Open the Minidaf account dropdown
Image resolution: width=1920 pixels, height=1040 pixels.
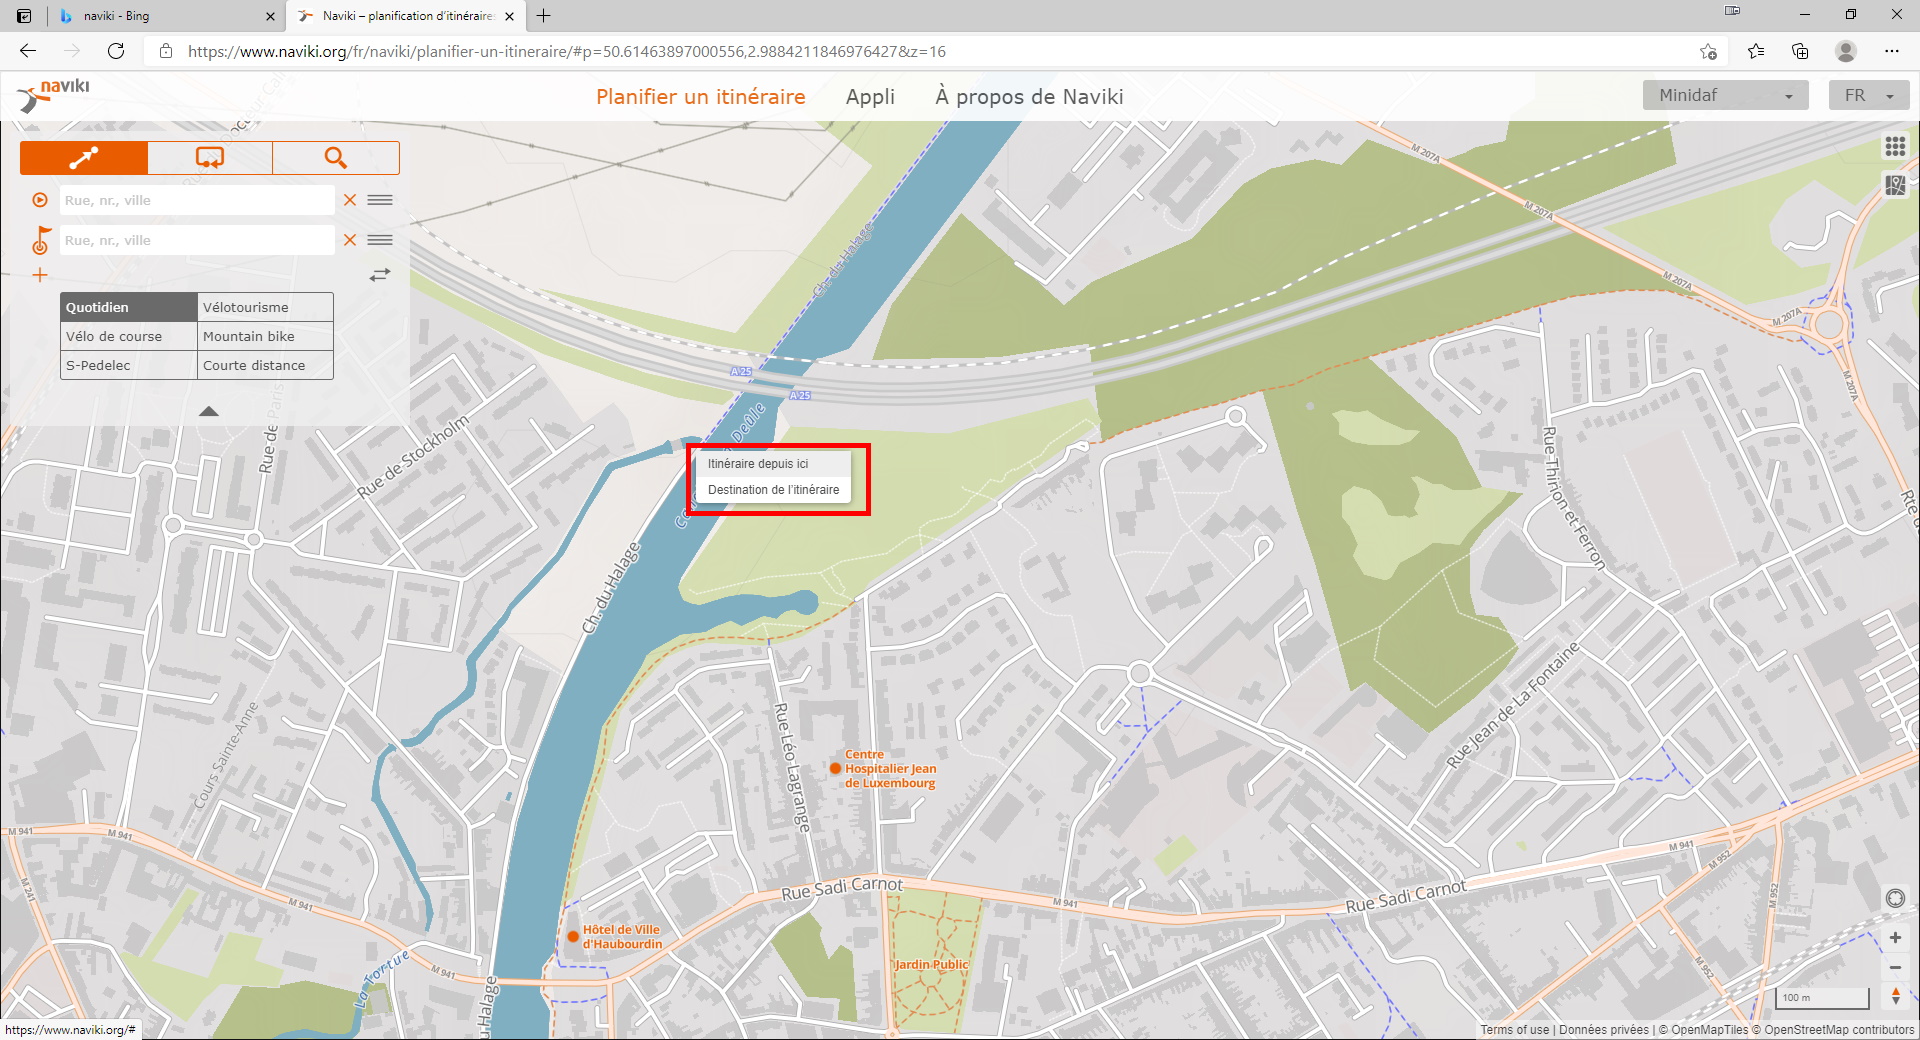pos(1725,96)
